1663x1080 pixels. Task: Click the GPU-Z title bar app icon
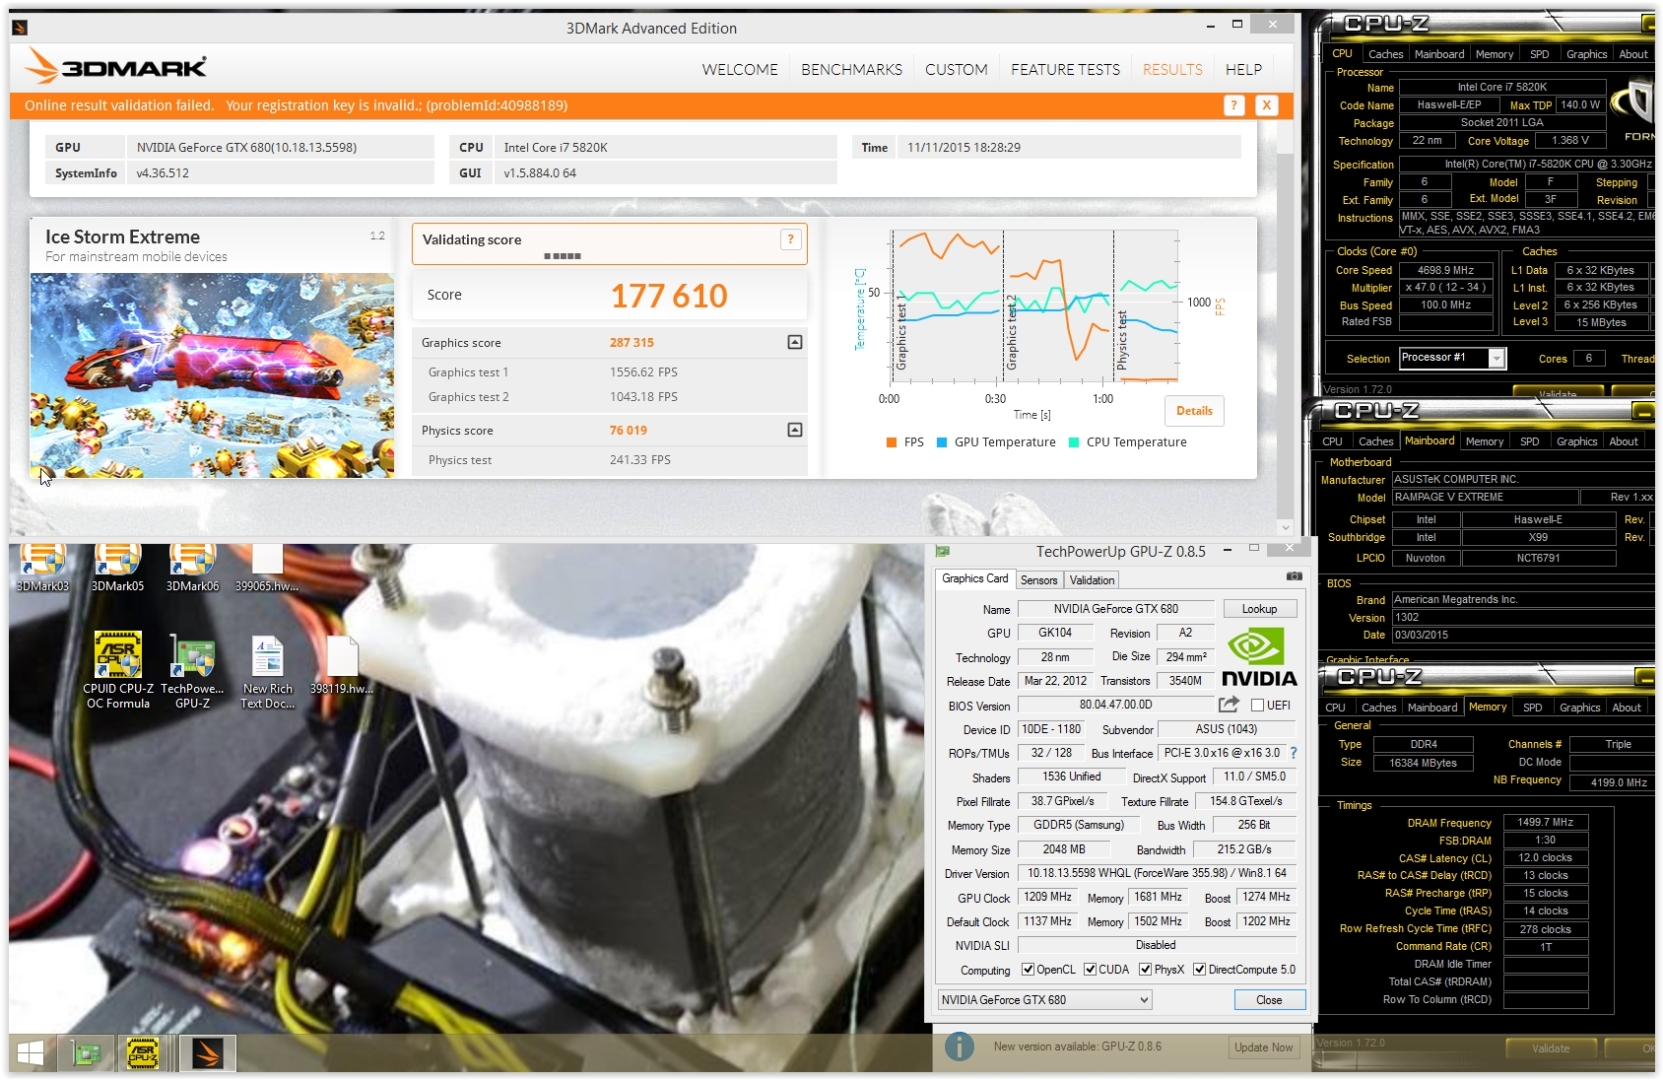tap(942, 551)
